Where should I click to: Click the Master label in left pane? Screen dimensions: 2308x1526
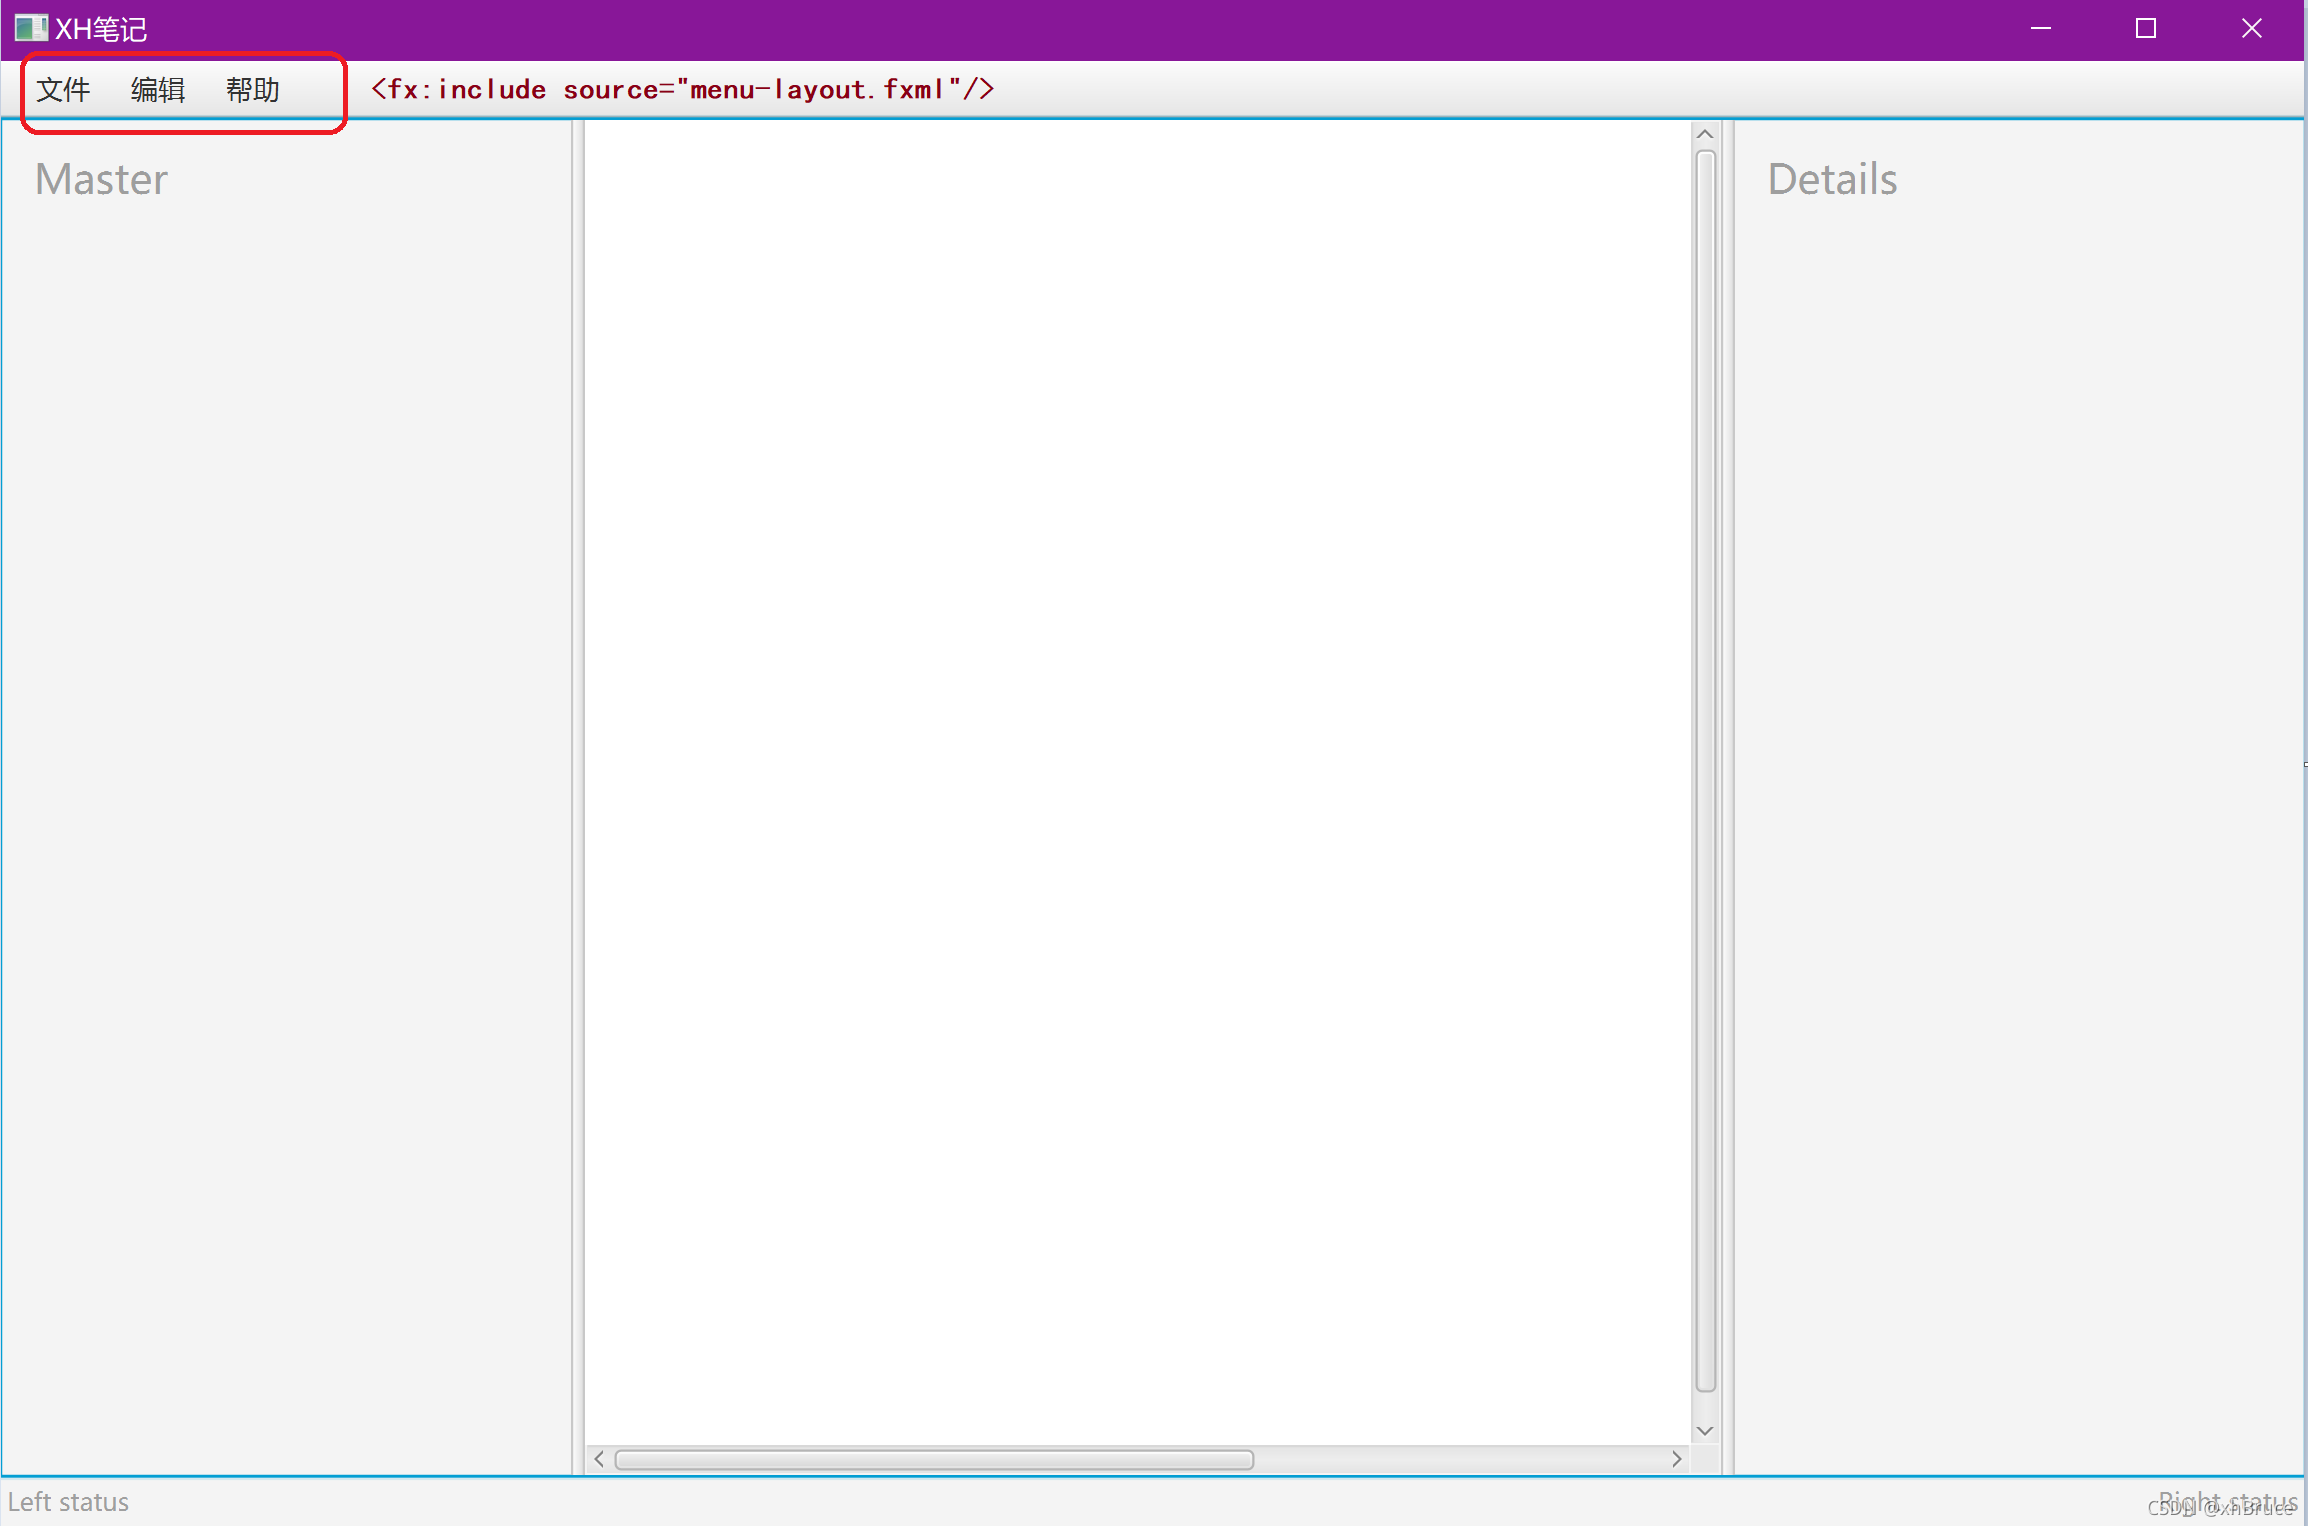(x=101, y=180)
